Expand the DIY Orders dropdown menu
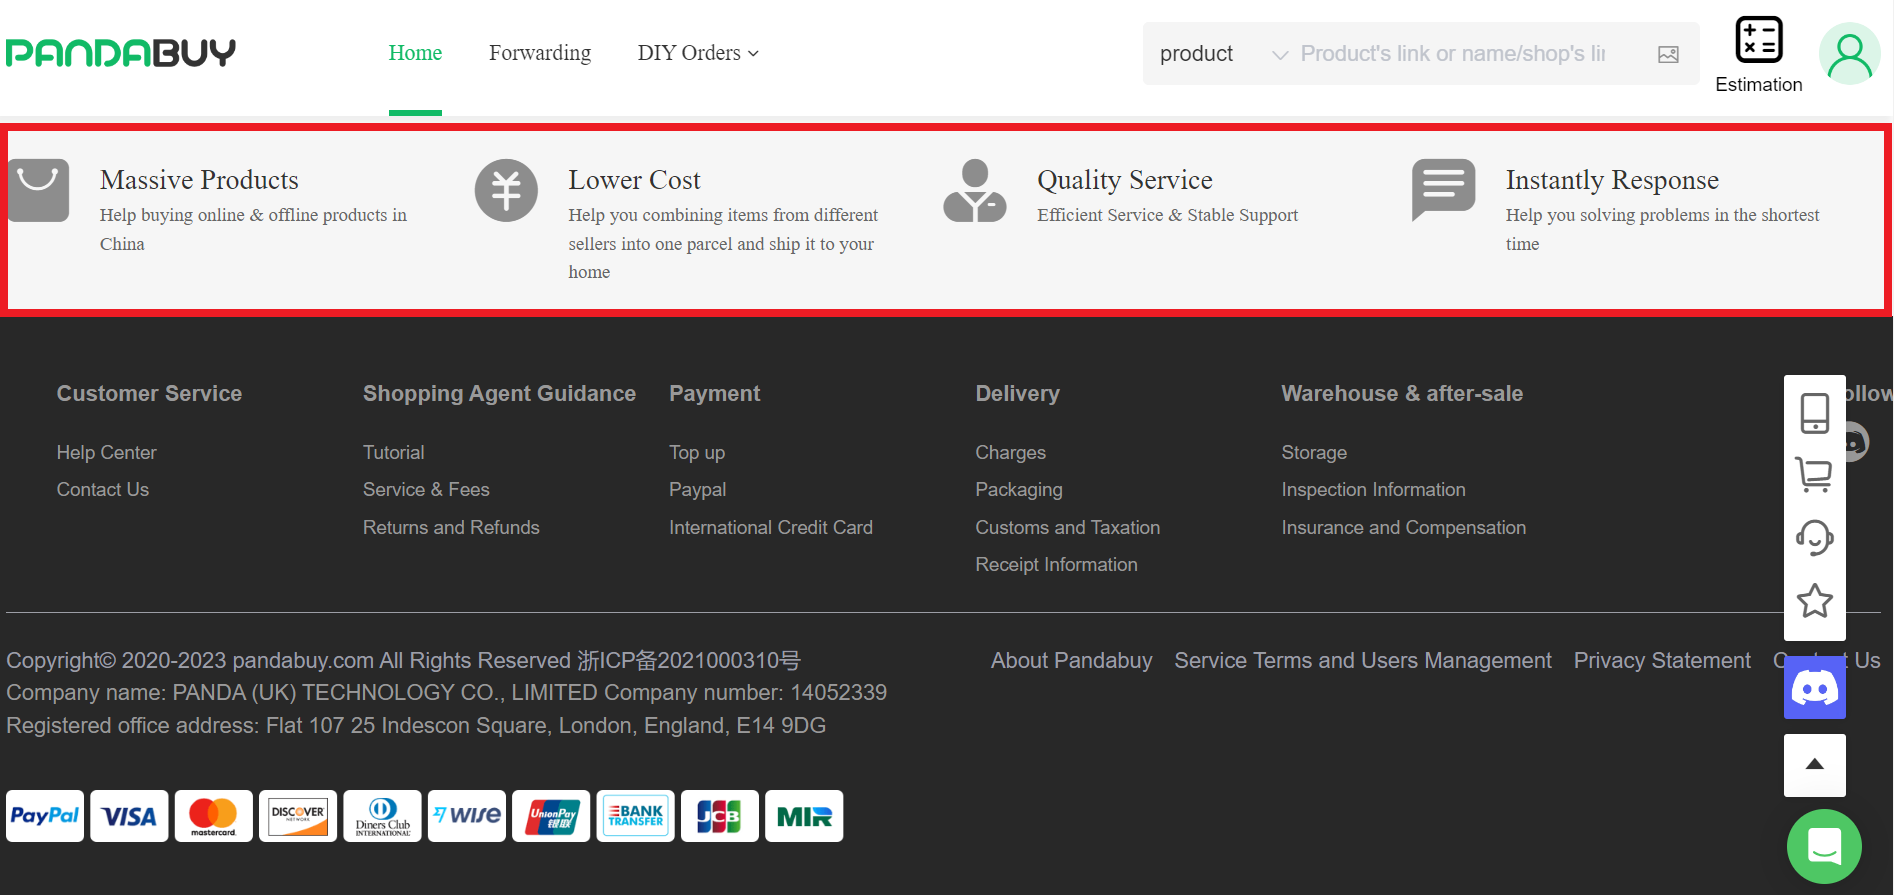Image resolution: width=1894 pixels, height=895 pixels. 698,53
